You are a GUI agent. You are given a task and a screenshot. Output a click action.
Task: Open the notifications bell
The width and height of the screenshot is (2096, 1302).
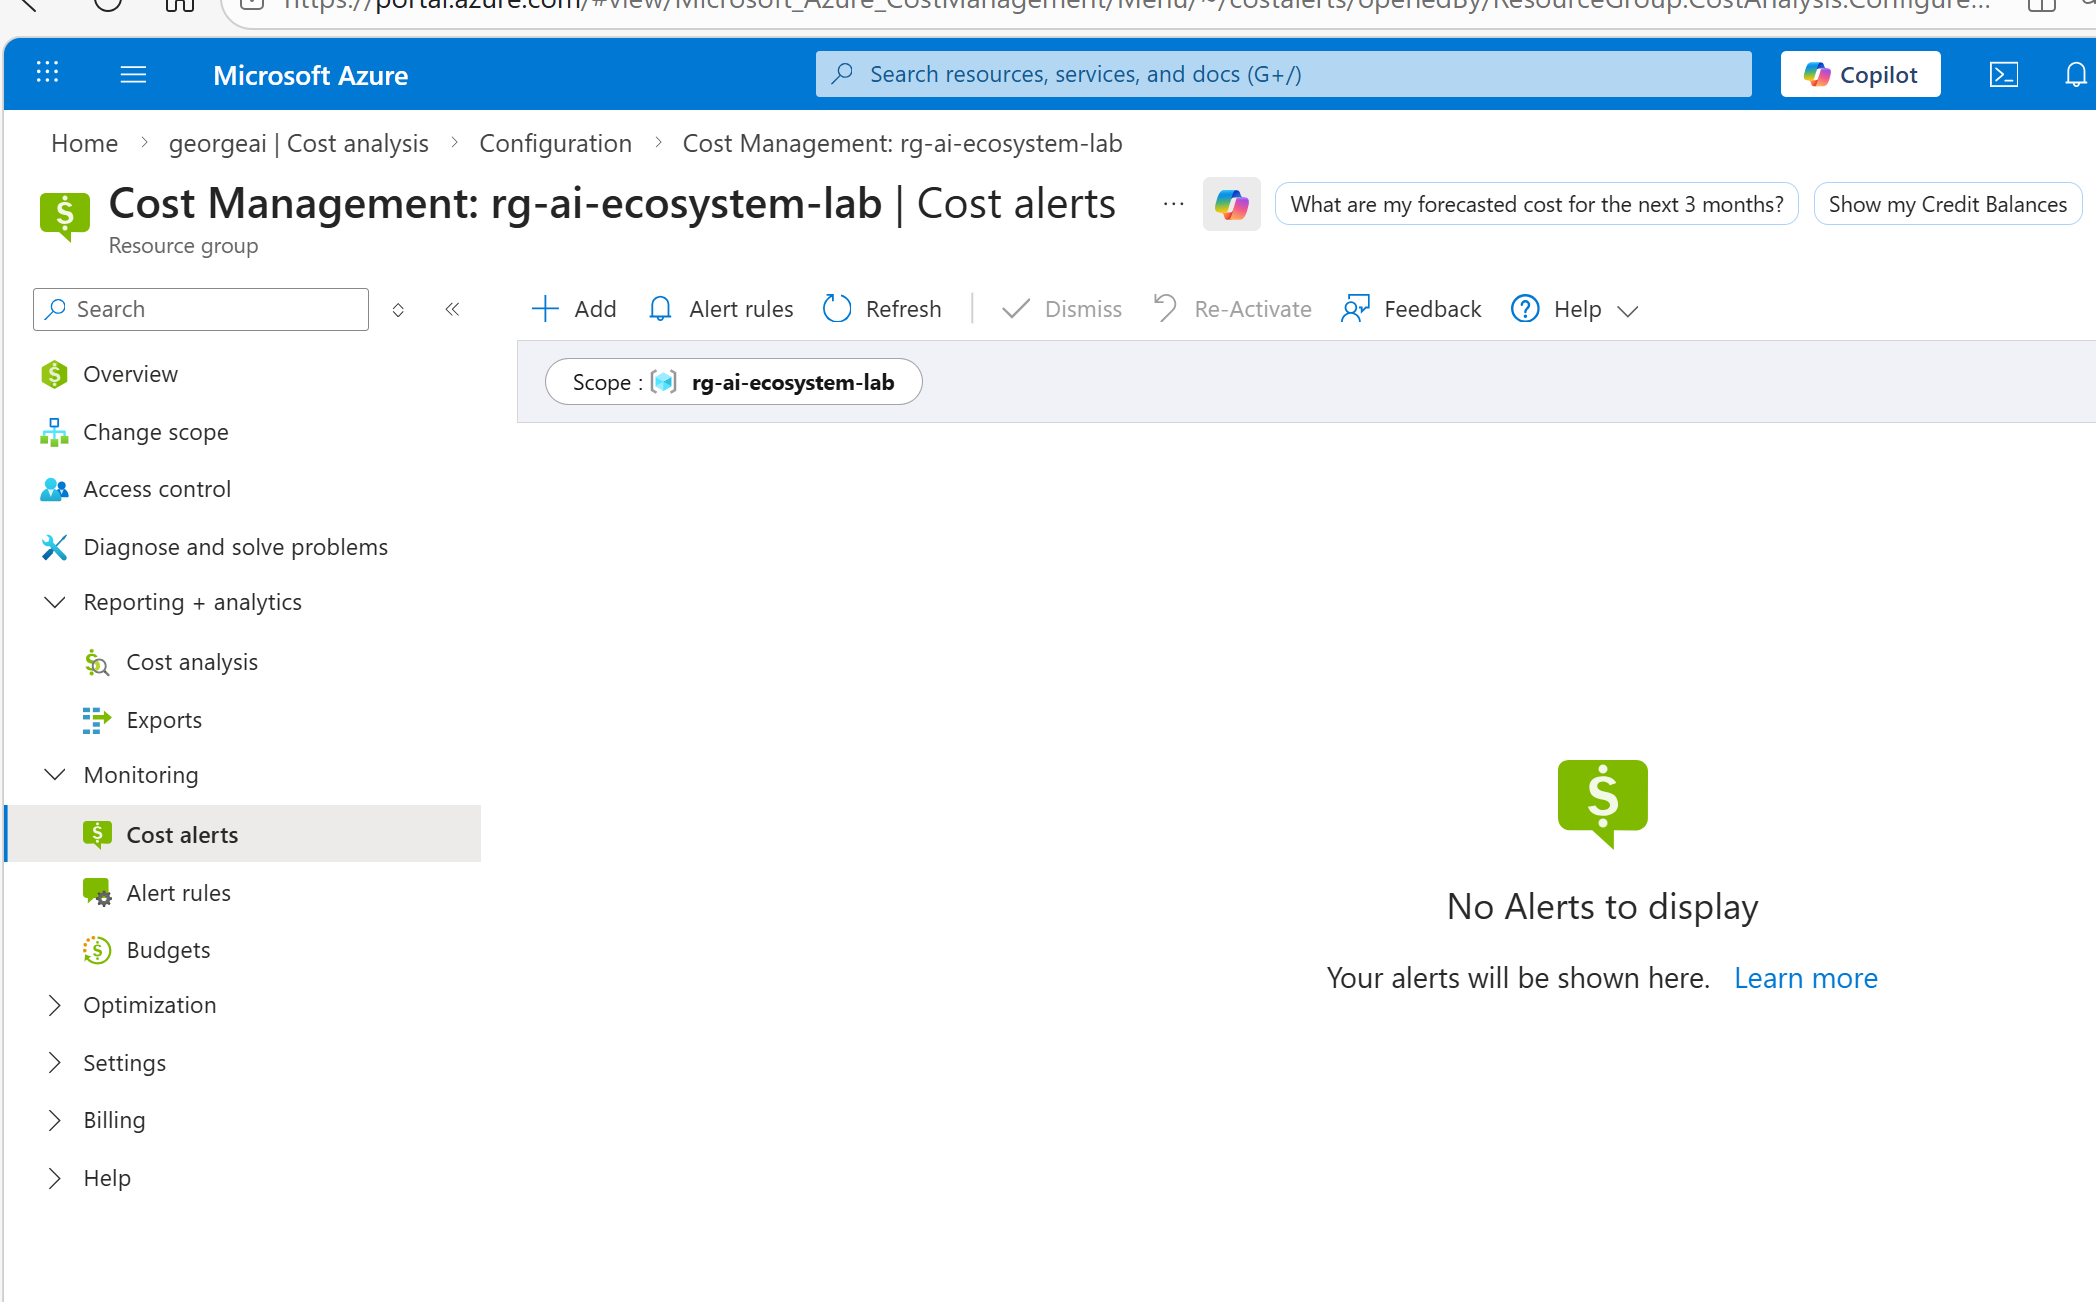(x=2076, y=75)
